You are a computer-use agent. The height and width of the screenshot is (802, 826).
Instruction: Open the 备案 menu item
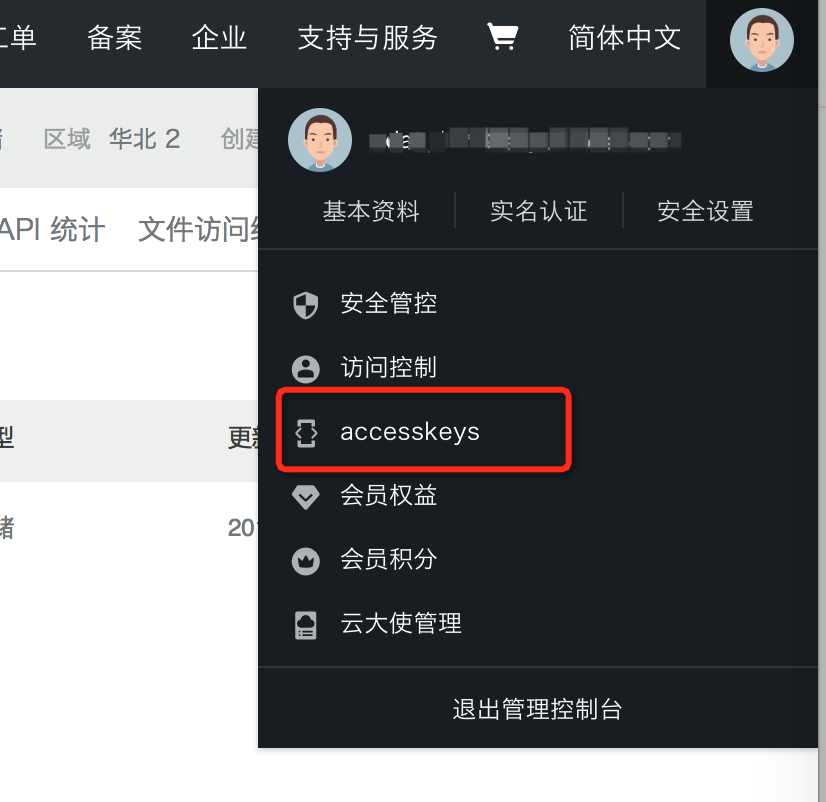coord(115,37)
